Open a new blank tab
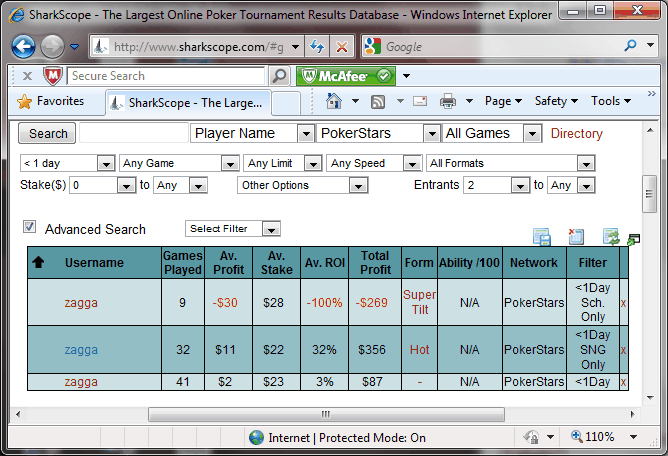This screenshot has height=456, width=668. pos(286,104)
